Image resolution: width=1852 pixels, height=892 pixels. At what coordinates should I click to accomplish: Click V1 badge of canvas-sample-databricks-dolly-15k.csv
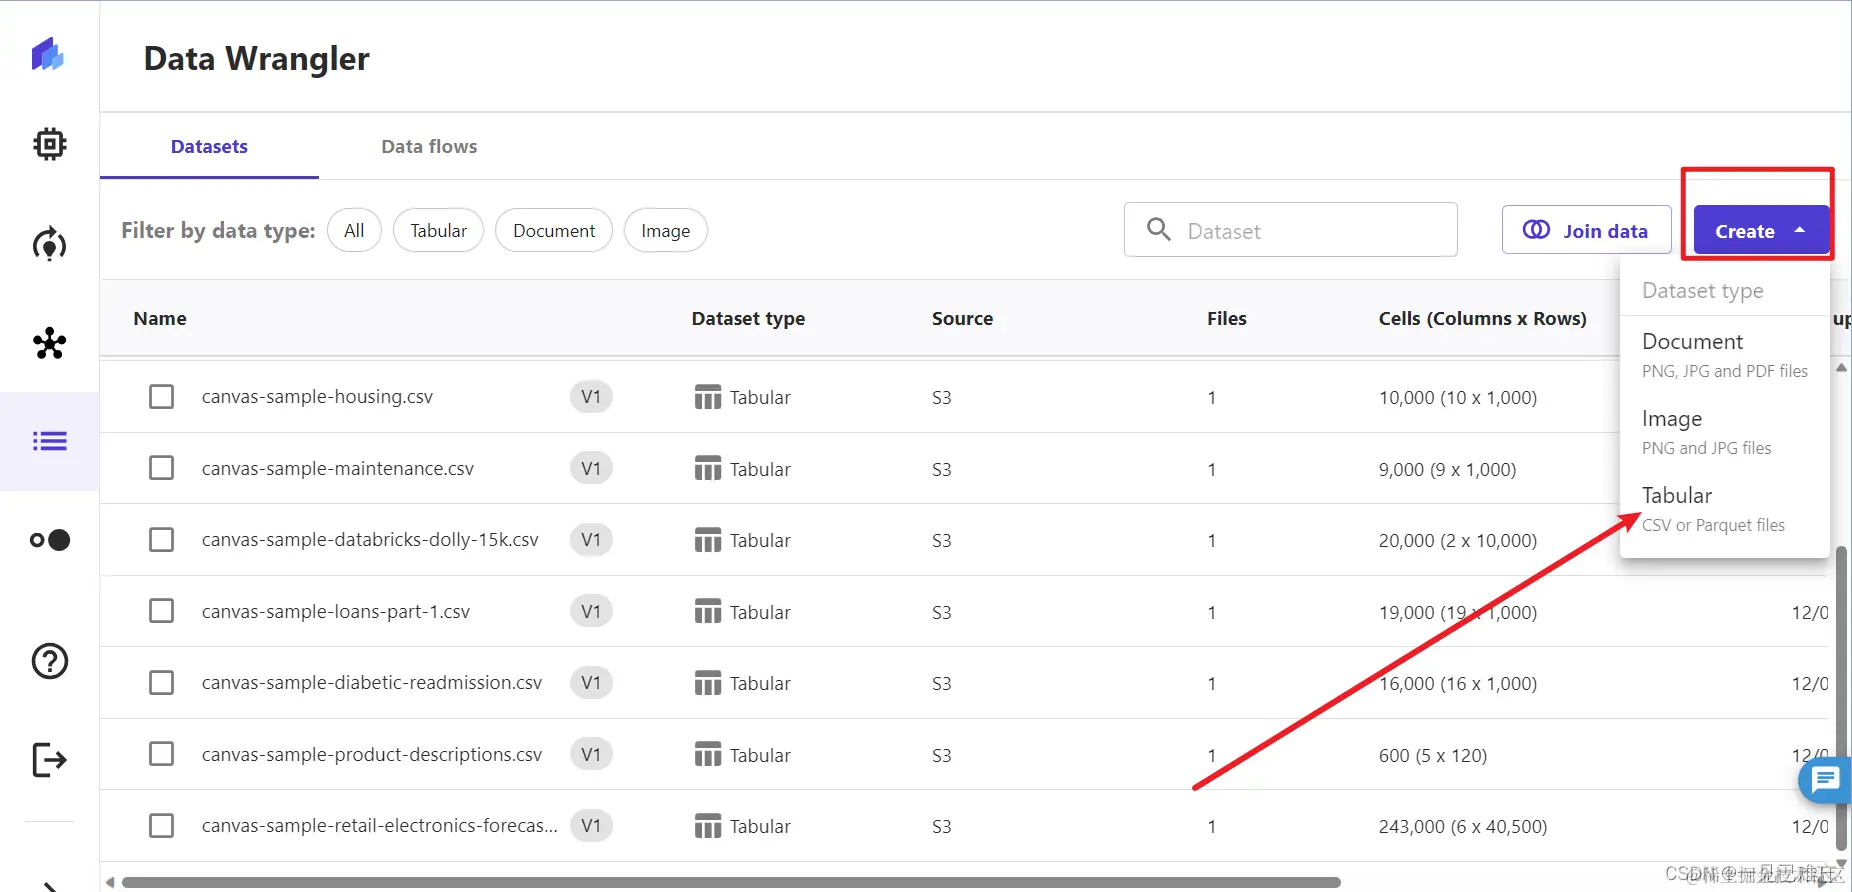[x=591, y=540]
